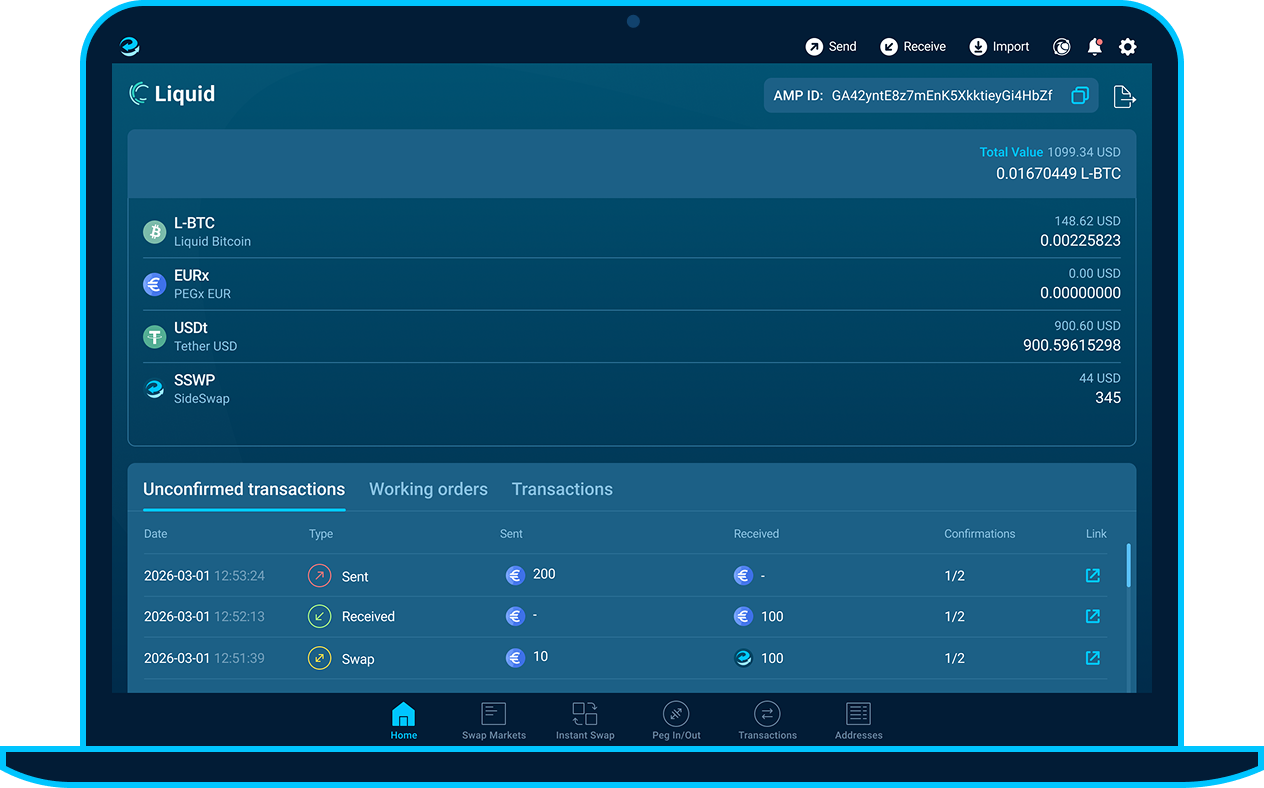Open explorer link for Swap transaction
Screen dimensions: 1264x788
tap(1093, 658)
